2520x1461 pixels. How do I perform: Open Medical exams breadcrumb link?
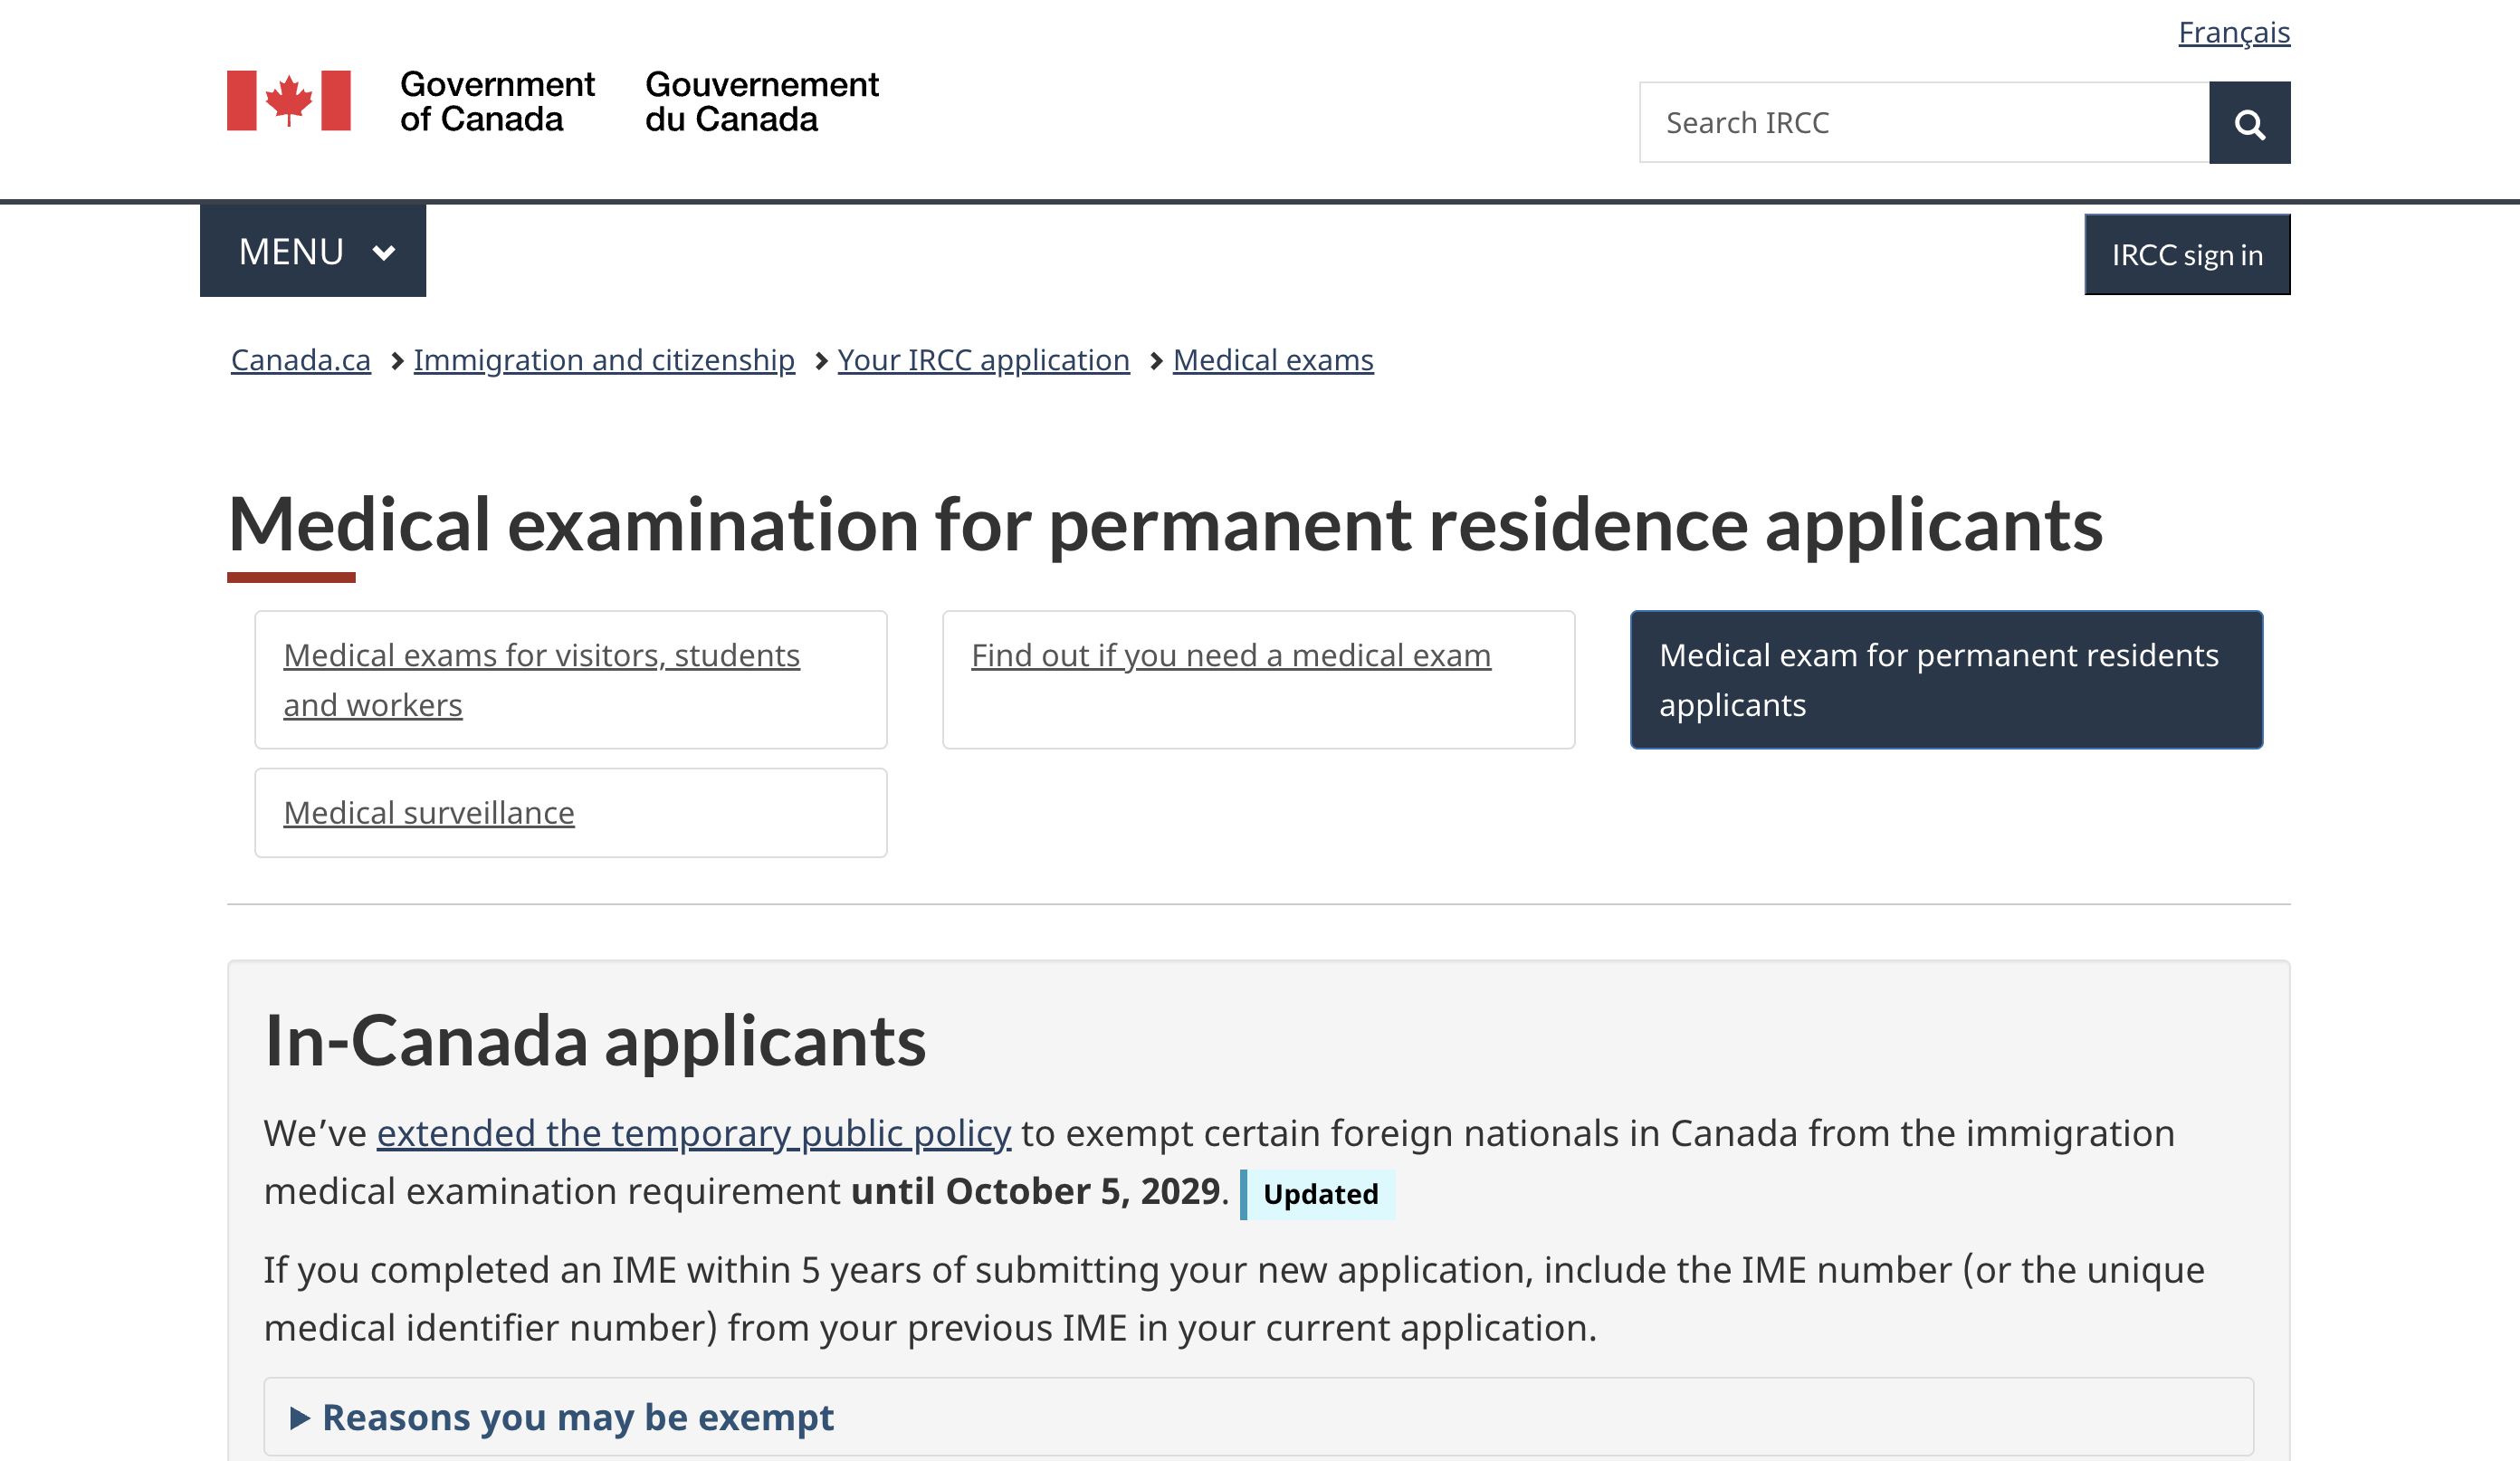1273,359
